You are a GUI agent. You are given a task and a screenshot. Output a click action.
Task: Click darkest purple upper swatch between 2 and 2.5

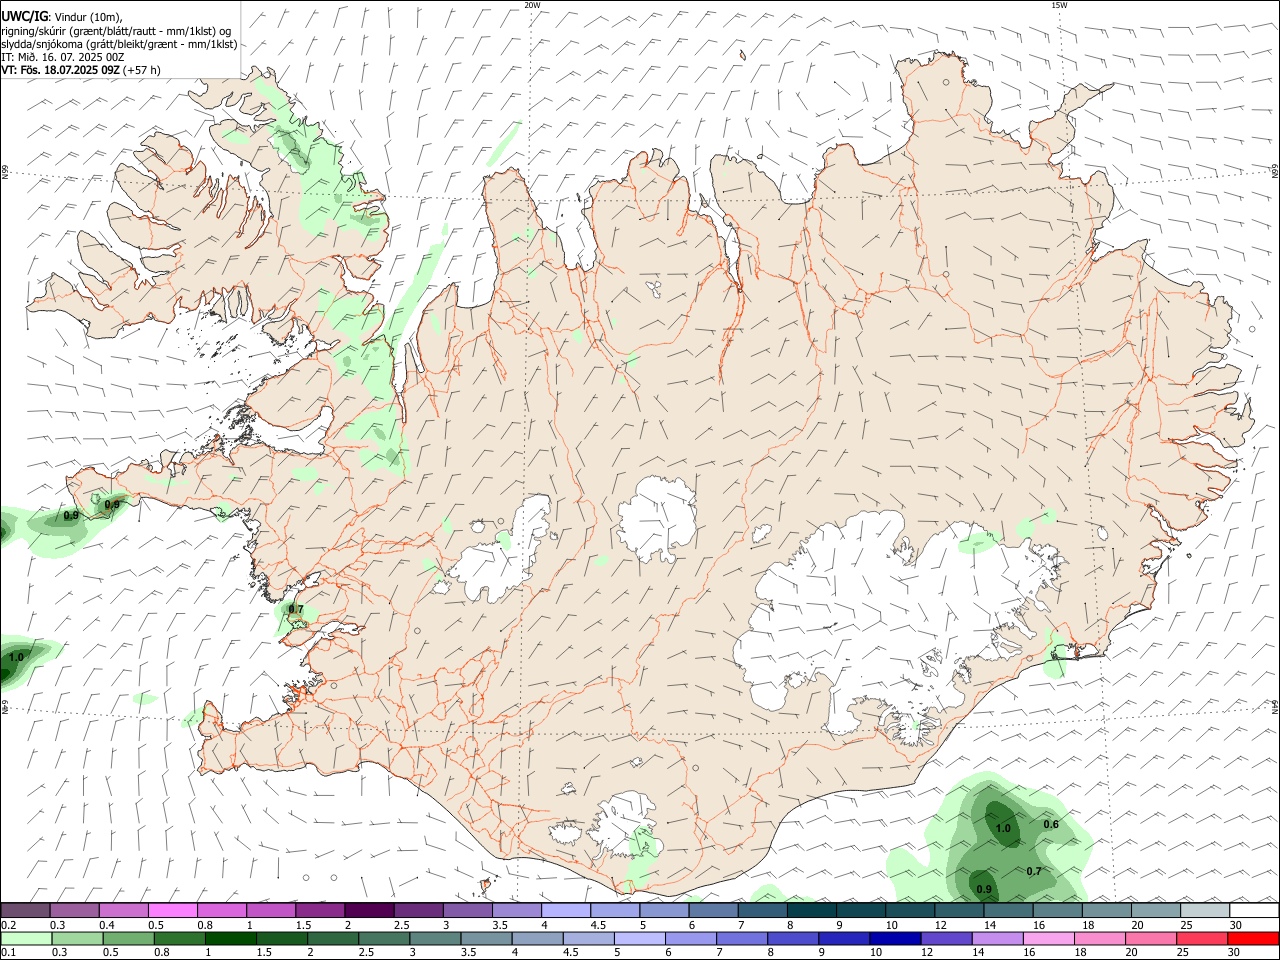click(368, 910)
